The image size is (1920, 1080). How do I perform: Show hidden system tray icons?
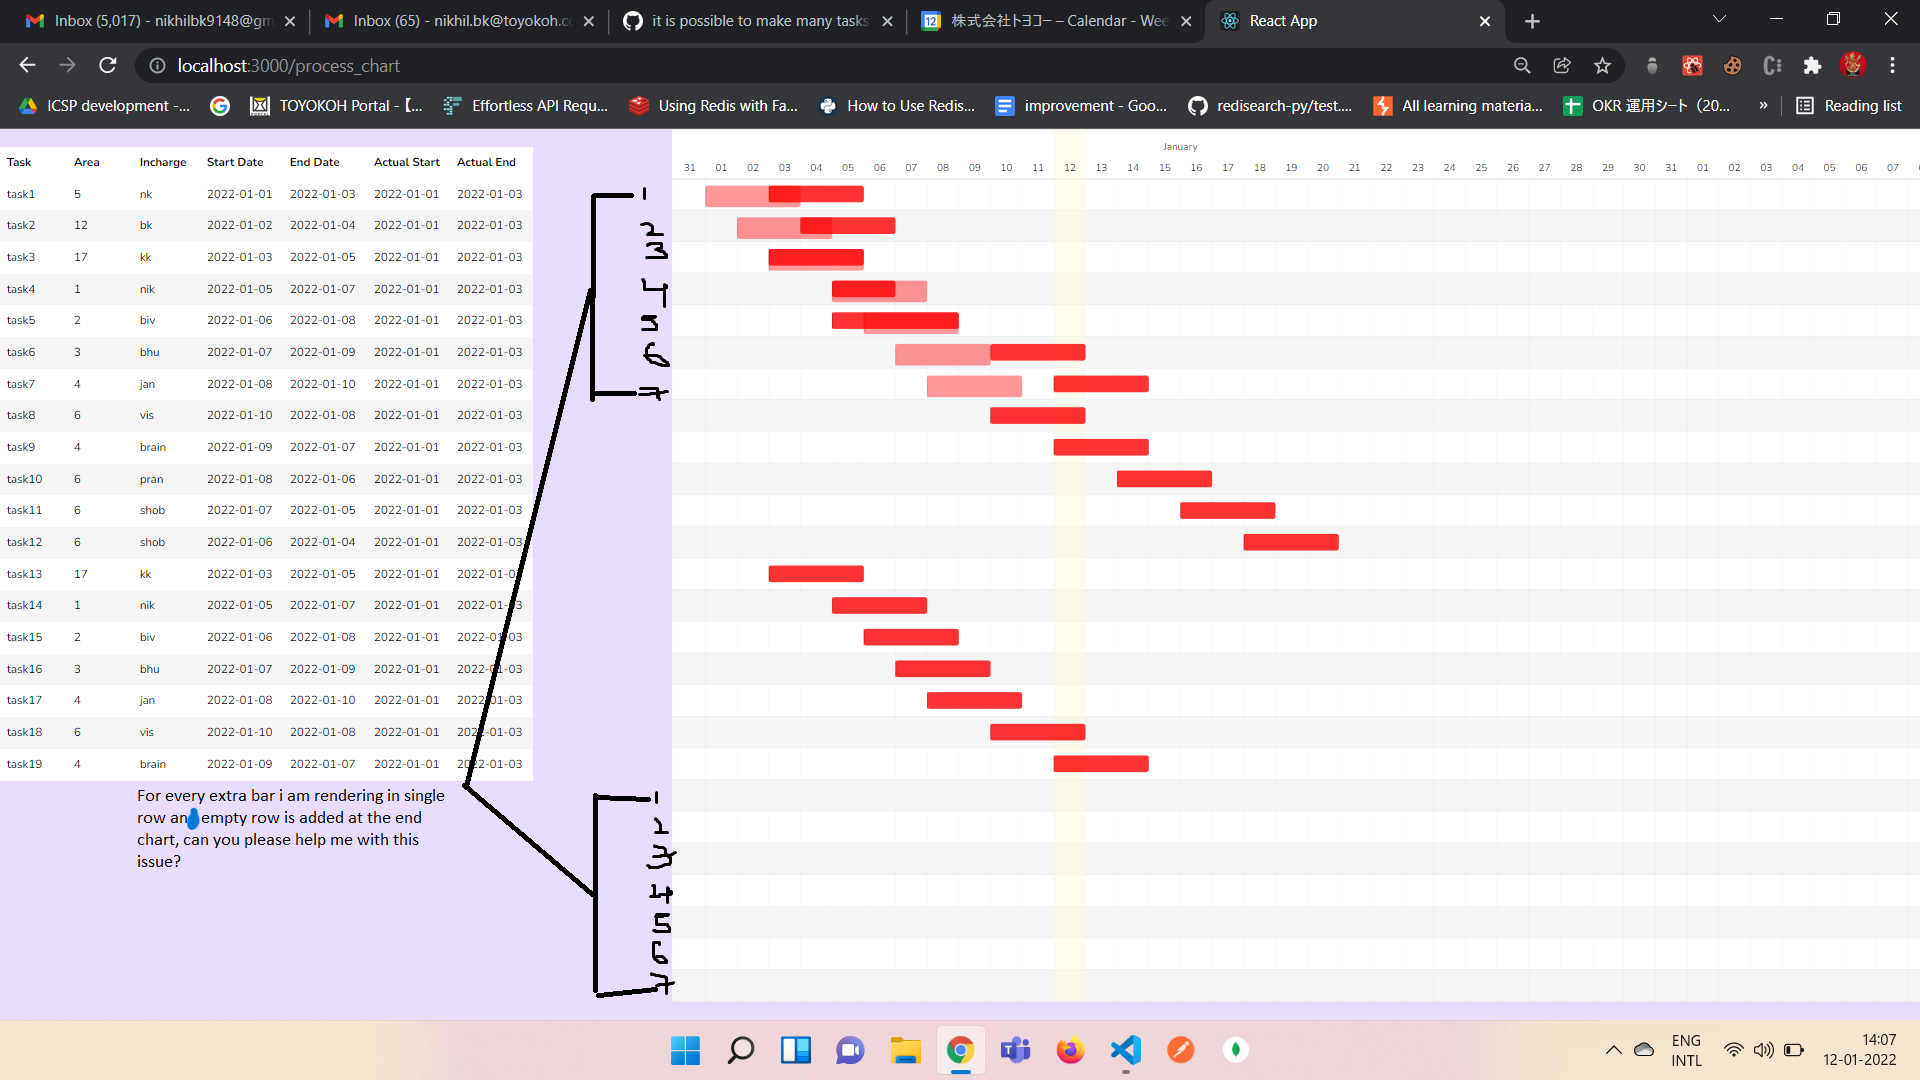[x=1613, y=1050]
